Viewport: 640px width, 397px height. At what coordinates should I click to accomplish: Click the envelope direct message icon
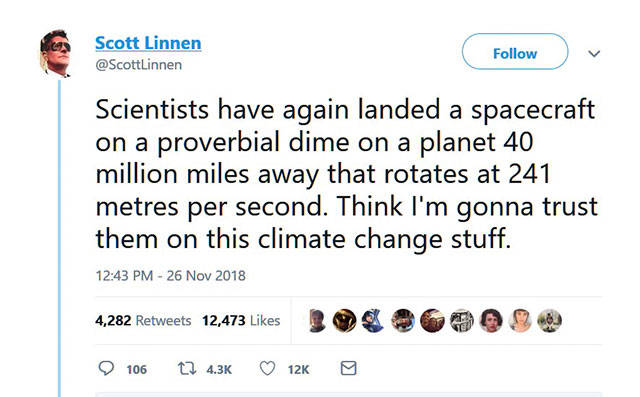tap(348, 368)
